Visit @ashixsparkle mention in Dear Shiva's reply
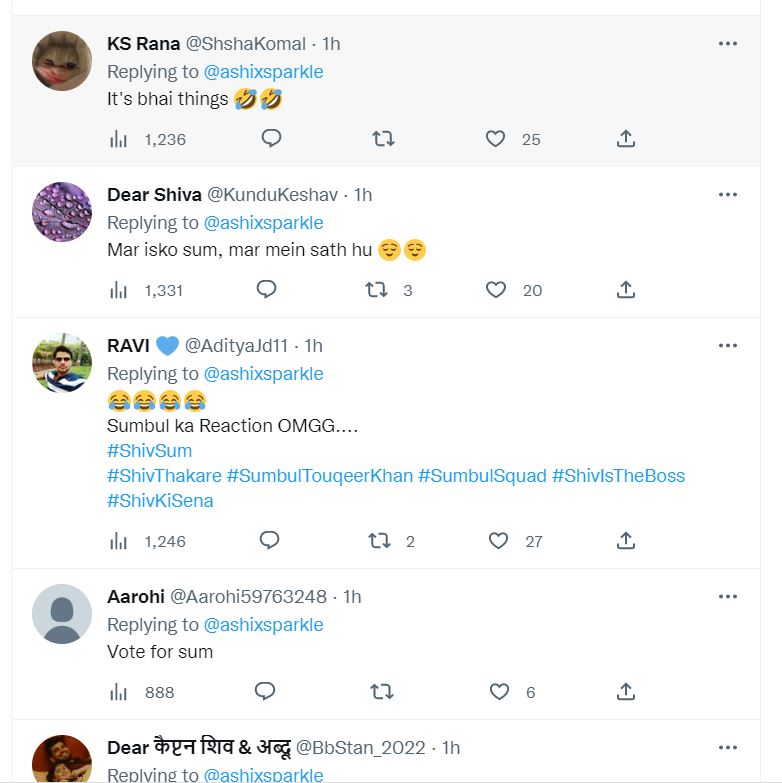The width and height of the screenshot is (782, 783). (263, 223)
